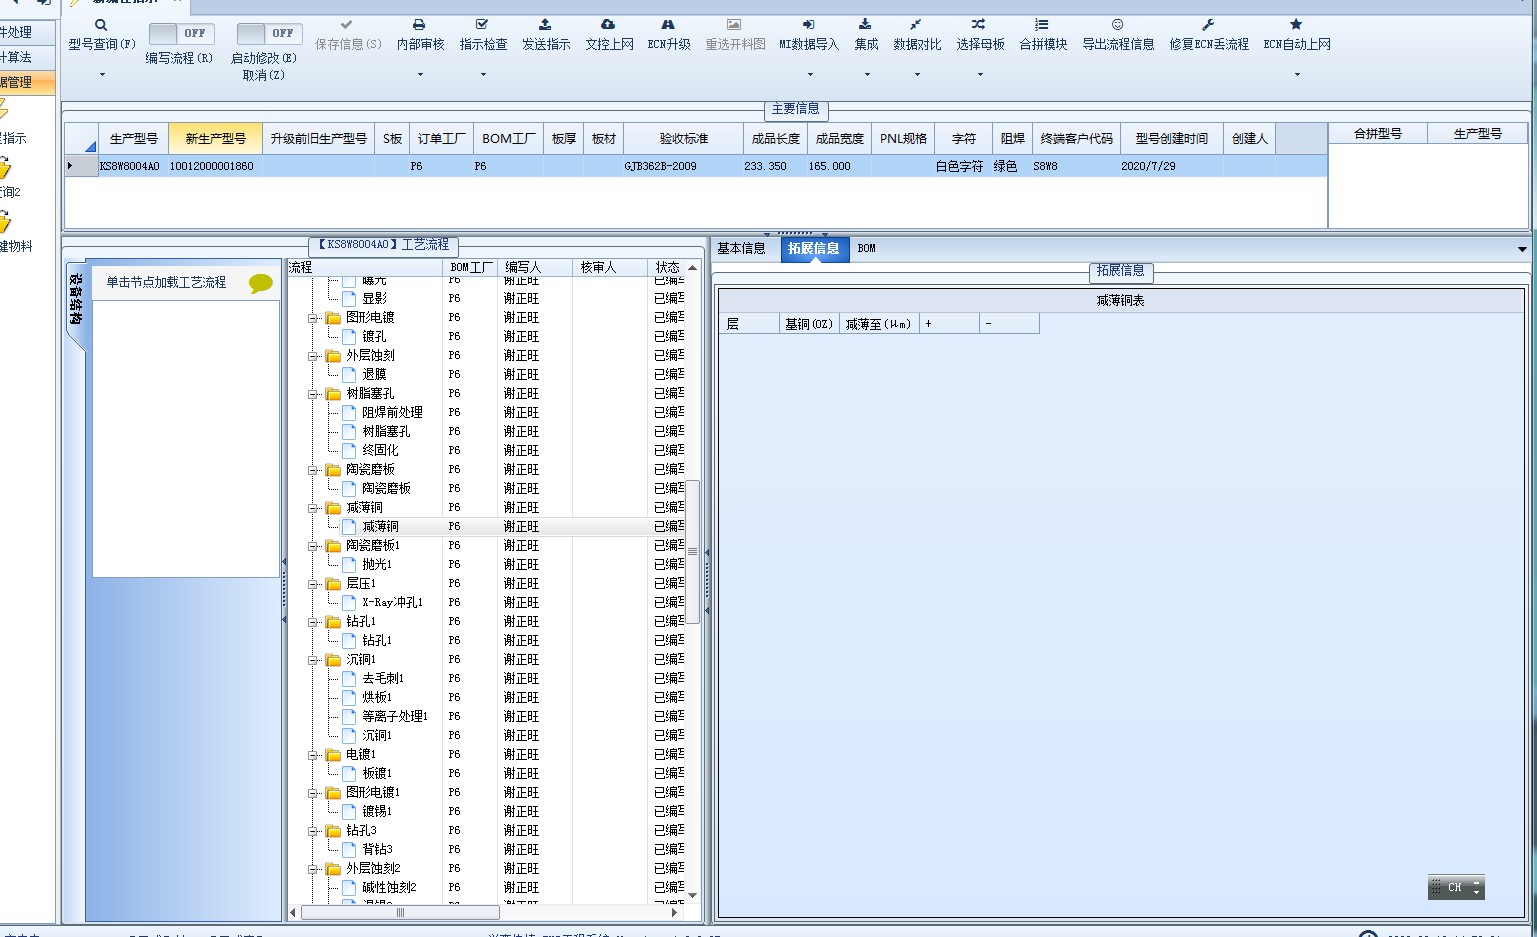Viewport: 1537px width, 937px height.
Task: Open dropdown arrow under 集成
Action: click(x=867, y=74)
